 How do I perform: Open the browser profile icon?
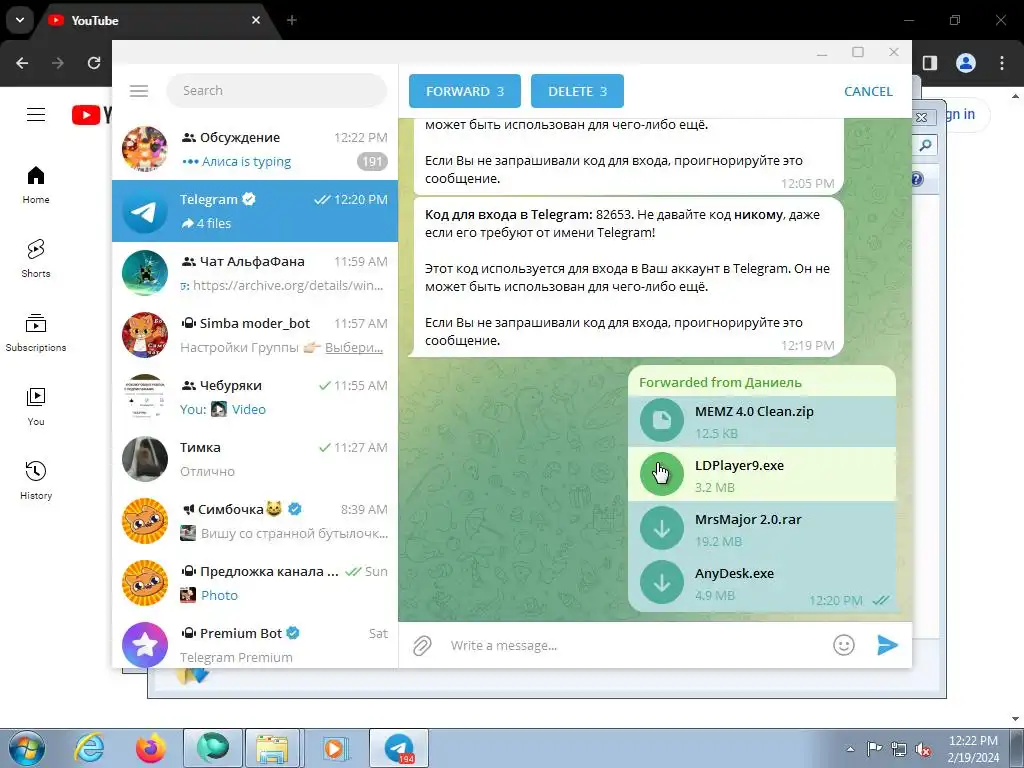coord(966,63)
